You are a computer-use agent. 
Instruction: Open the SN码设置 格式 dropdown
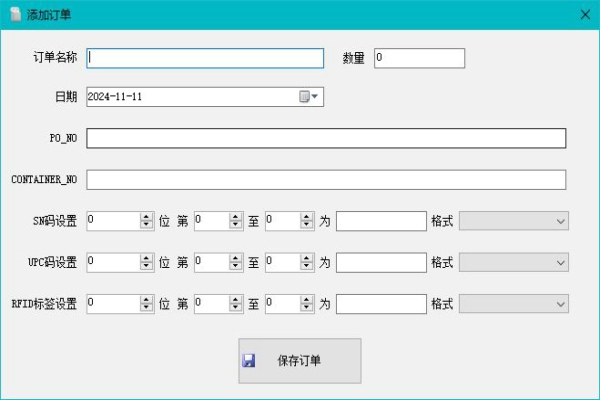pyautogui.click(x=514, y=221)
